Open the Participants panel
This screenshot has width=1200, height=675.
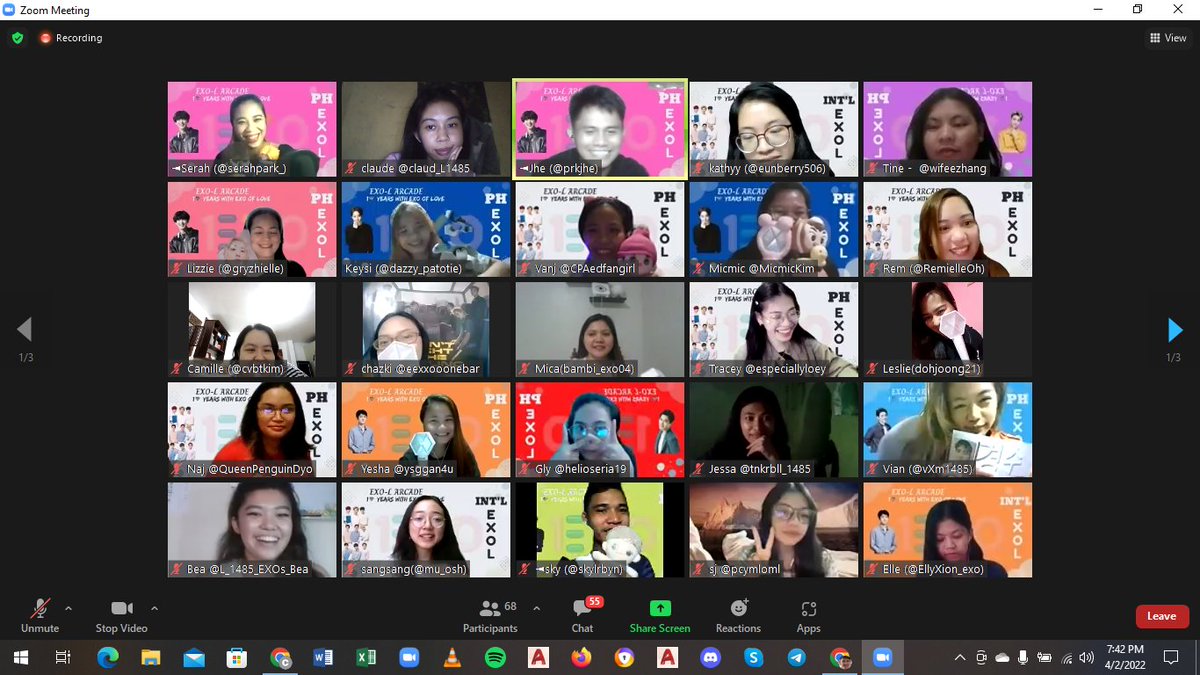[x=490, y=616]
